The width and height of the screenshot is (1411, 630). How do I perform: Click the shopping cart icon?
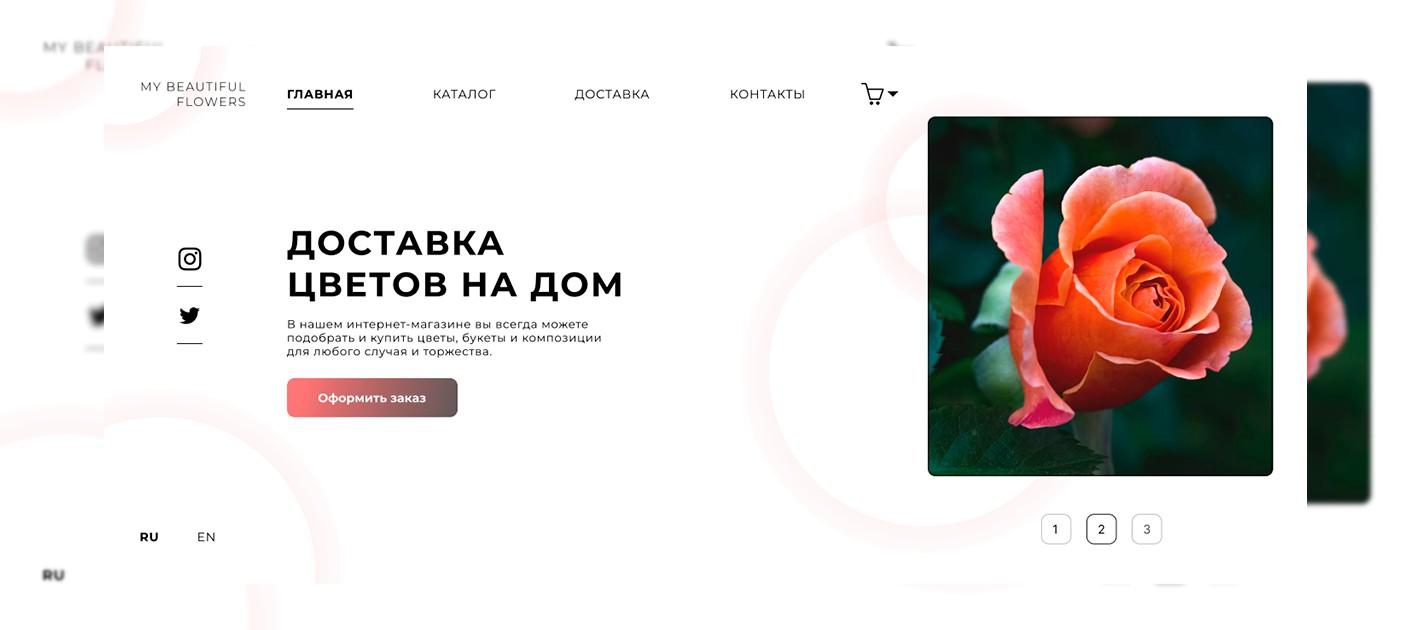pos(872,94)
